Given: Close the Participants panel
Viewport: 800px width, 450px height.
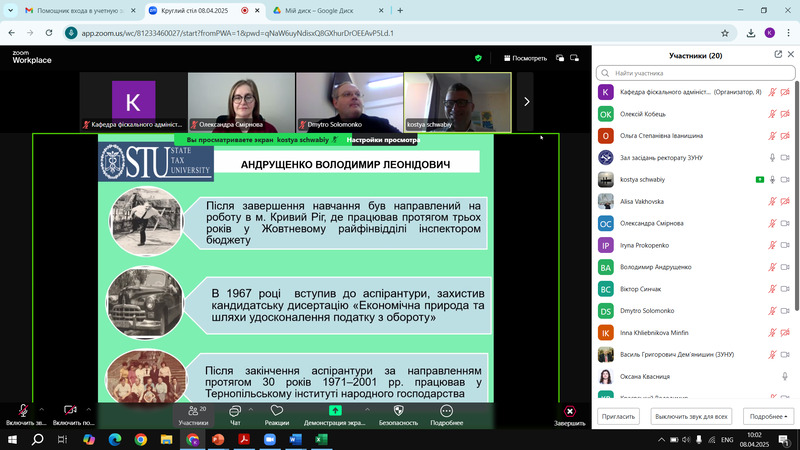Looking at the screenshot, I should click(x=791, y=54).
